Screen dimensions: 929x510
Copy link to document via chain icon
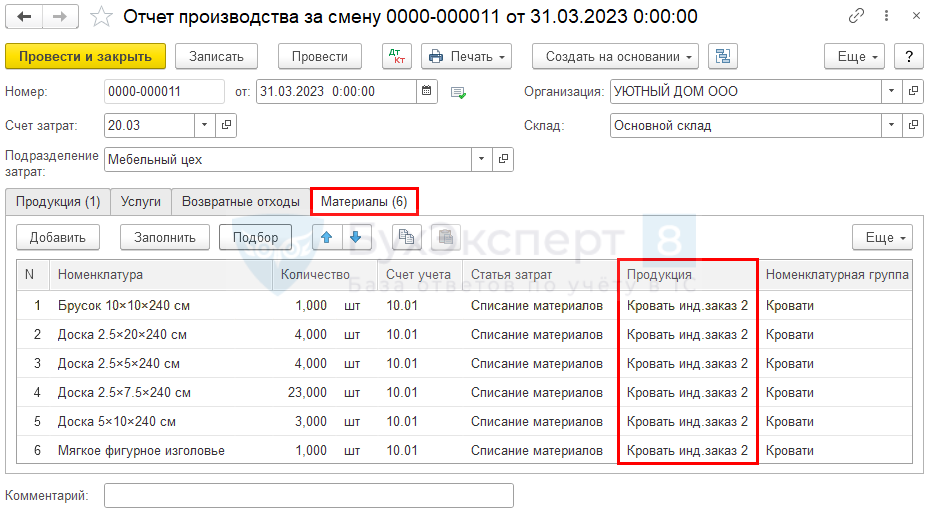point(856,16)
